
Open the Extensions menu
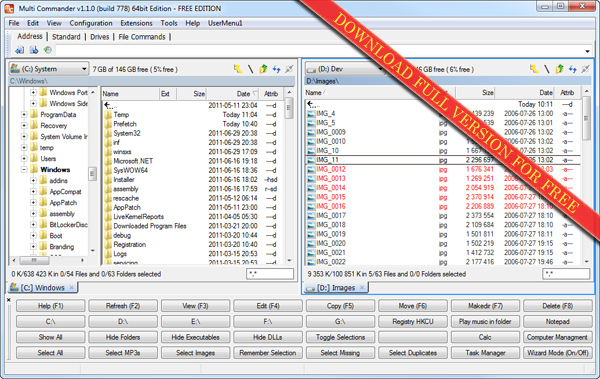(x=136, y=23)
